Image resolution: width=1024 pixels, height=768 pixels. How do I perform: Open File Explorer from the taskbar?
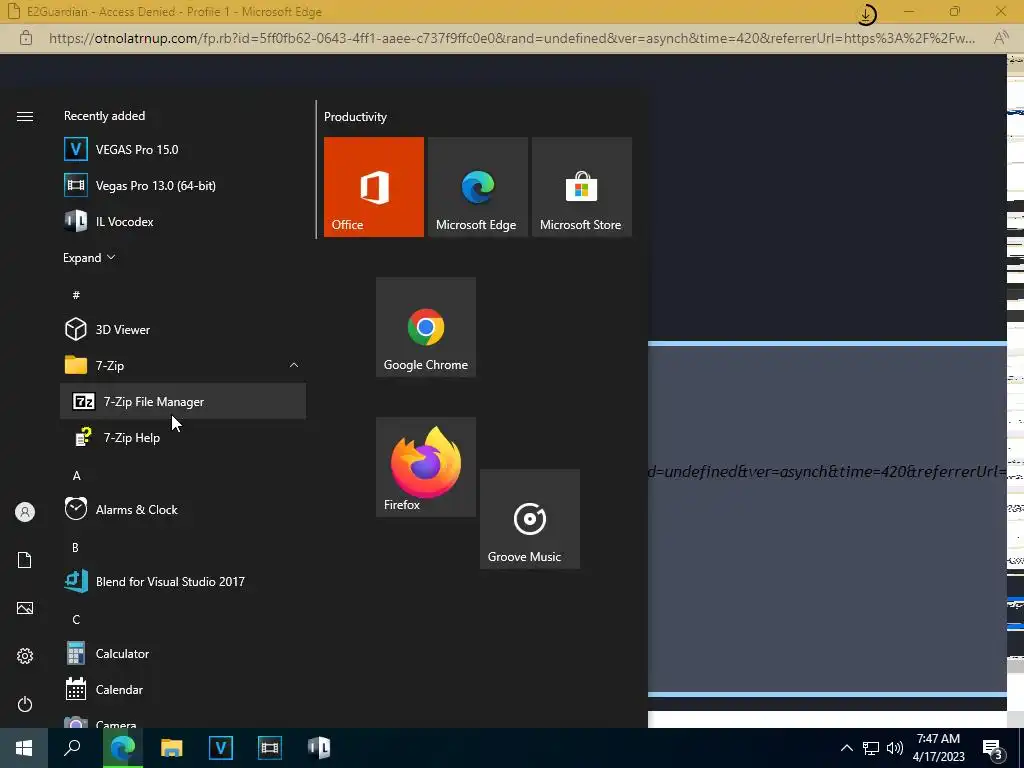(171, 748)
